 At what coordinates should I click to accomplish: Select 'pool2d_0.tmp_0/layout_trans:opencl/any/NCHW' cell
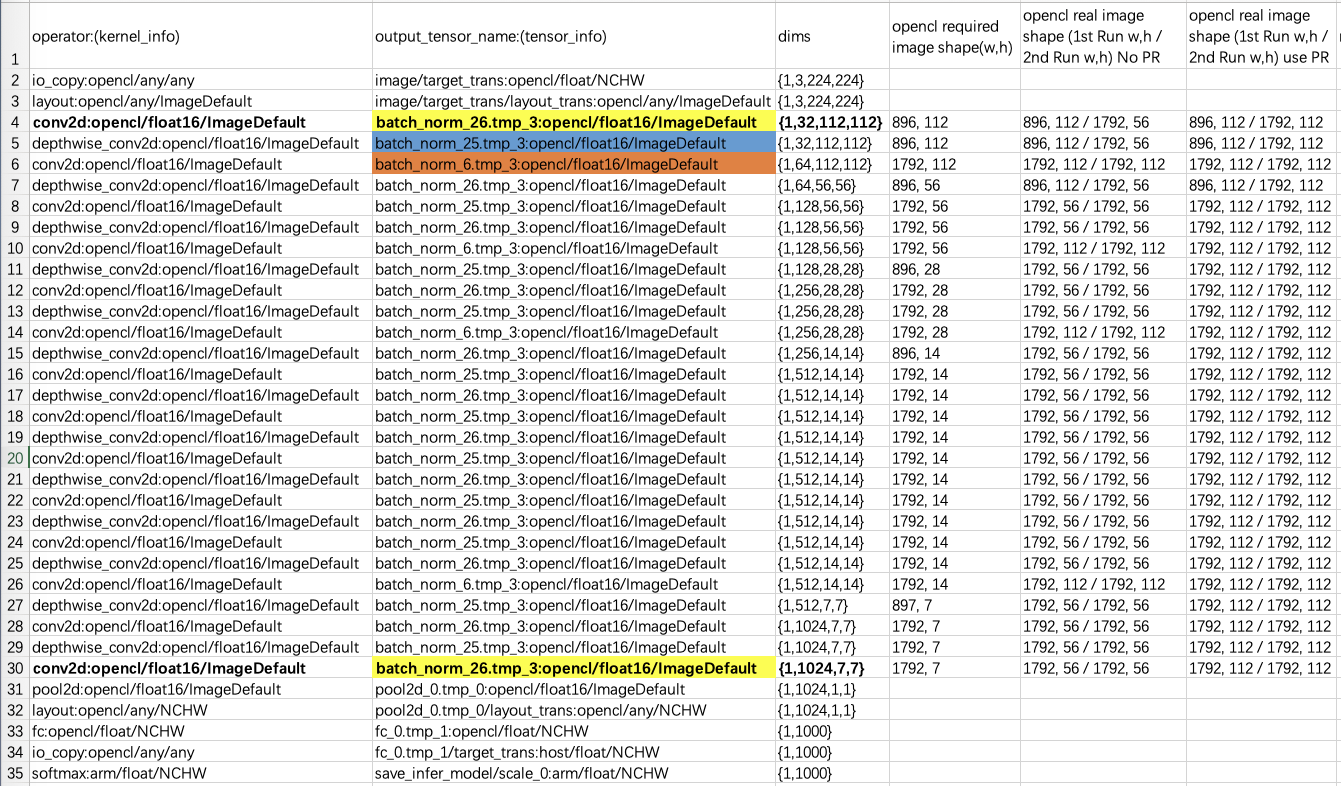[573, 710]
